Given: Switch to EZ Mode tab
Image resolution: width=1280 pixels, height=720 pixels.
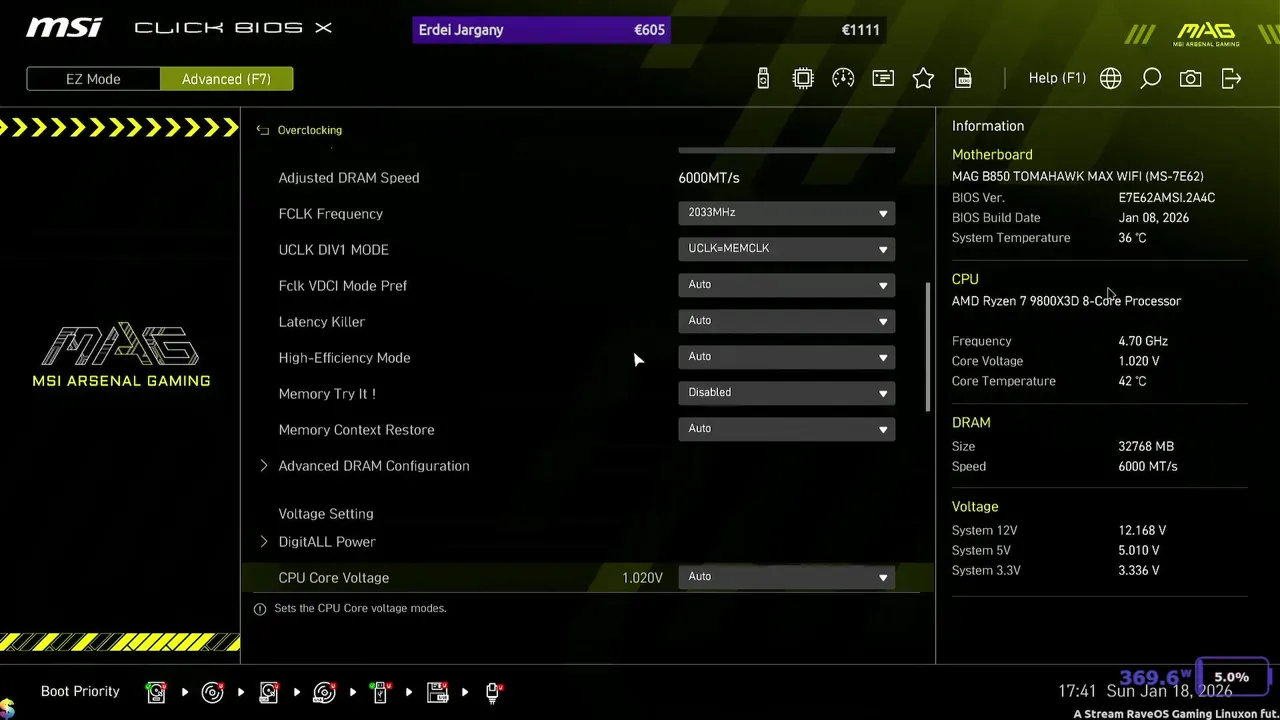Looking at the screenshot, I should coord(93,79).
